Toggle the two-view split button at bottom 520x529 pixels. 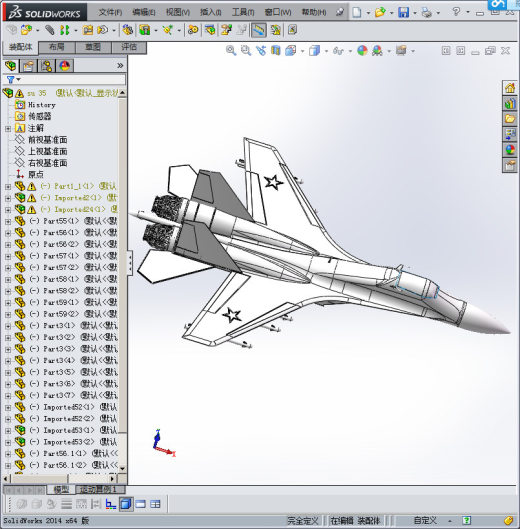pyautogui.click(x=155, y=504)
